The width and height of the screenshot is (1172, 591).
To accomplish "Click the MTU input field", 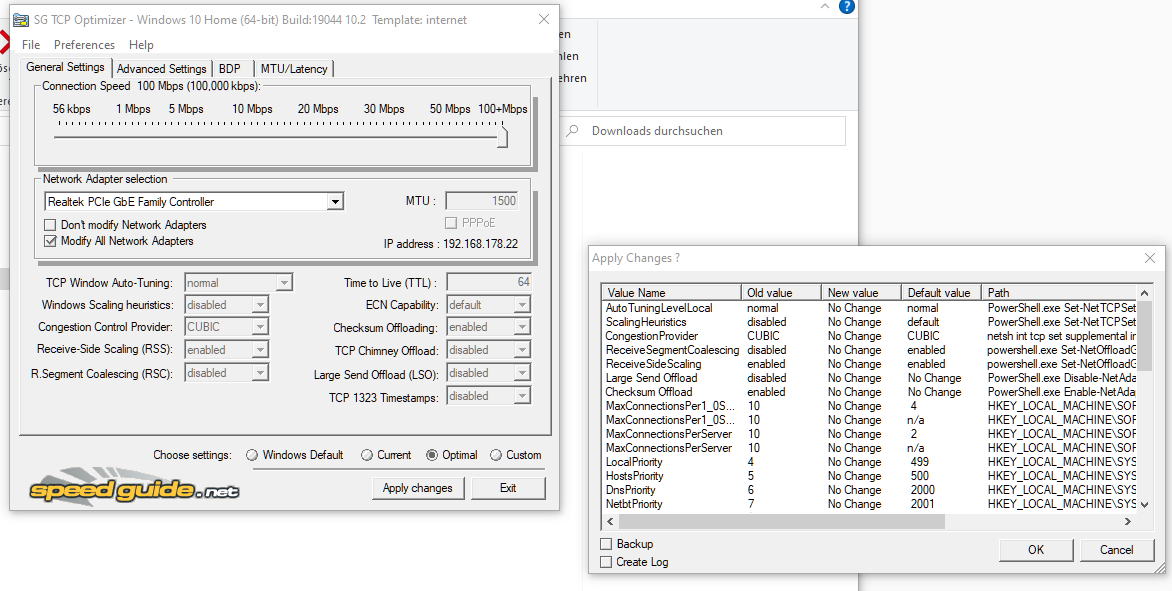I will point(482,200).
